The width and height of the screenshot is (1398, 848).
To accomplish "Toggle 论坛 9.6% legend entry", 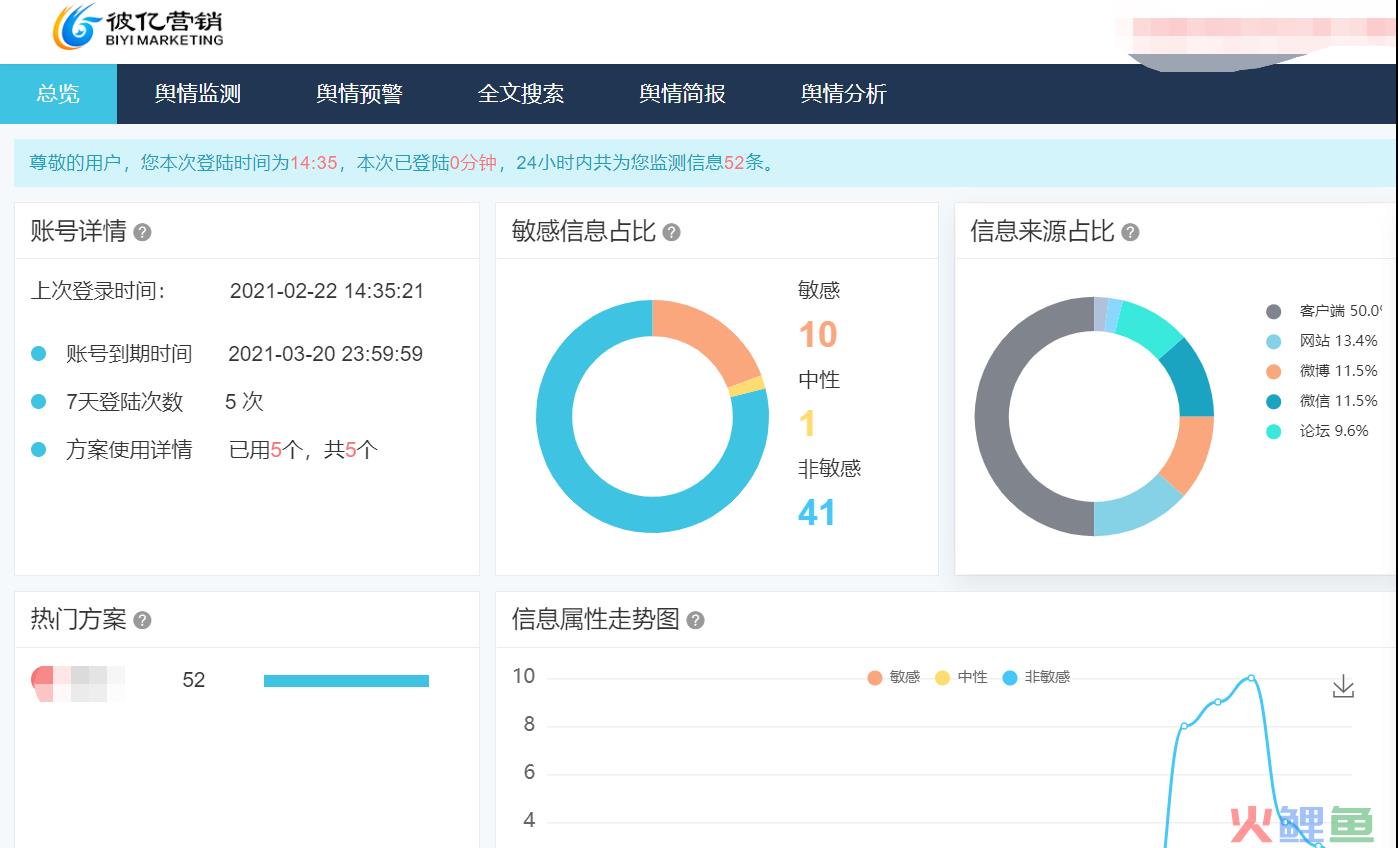I will [1318, 431].
